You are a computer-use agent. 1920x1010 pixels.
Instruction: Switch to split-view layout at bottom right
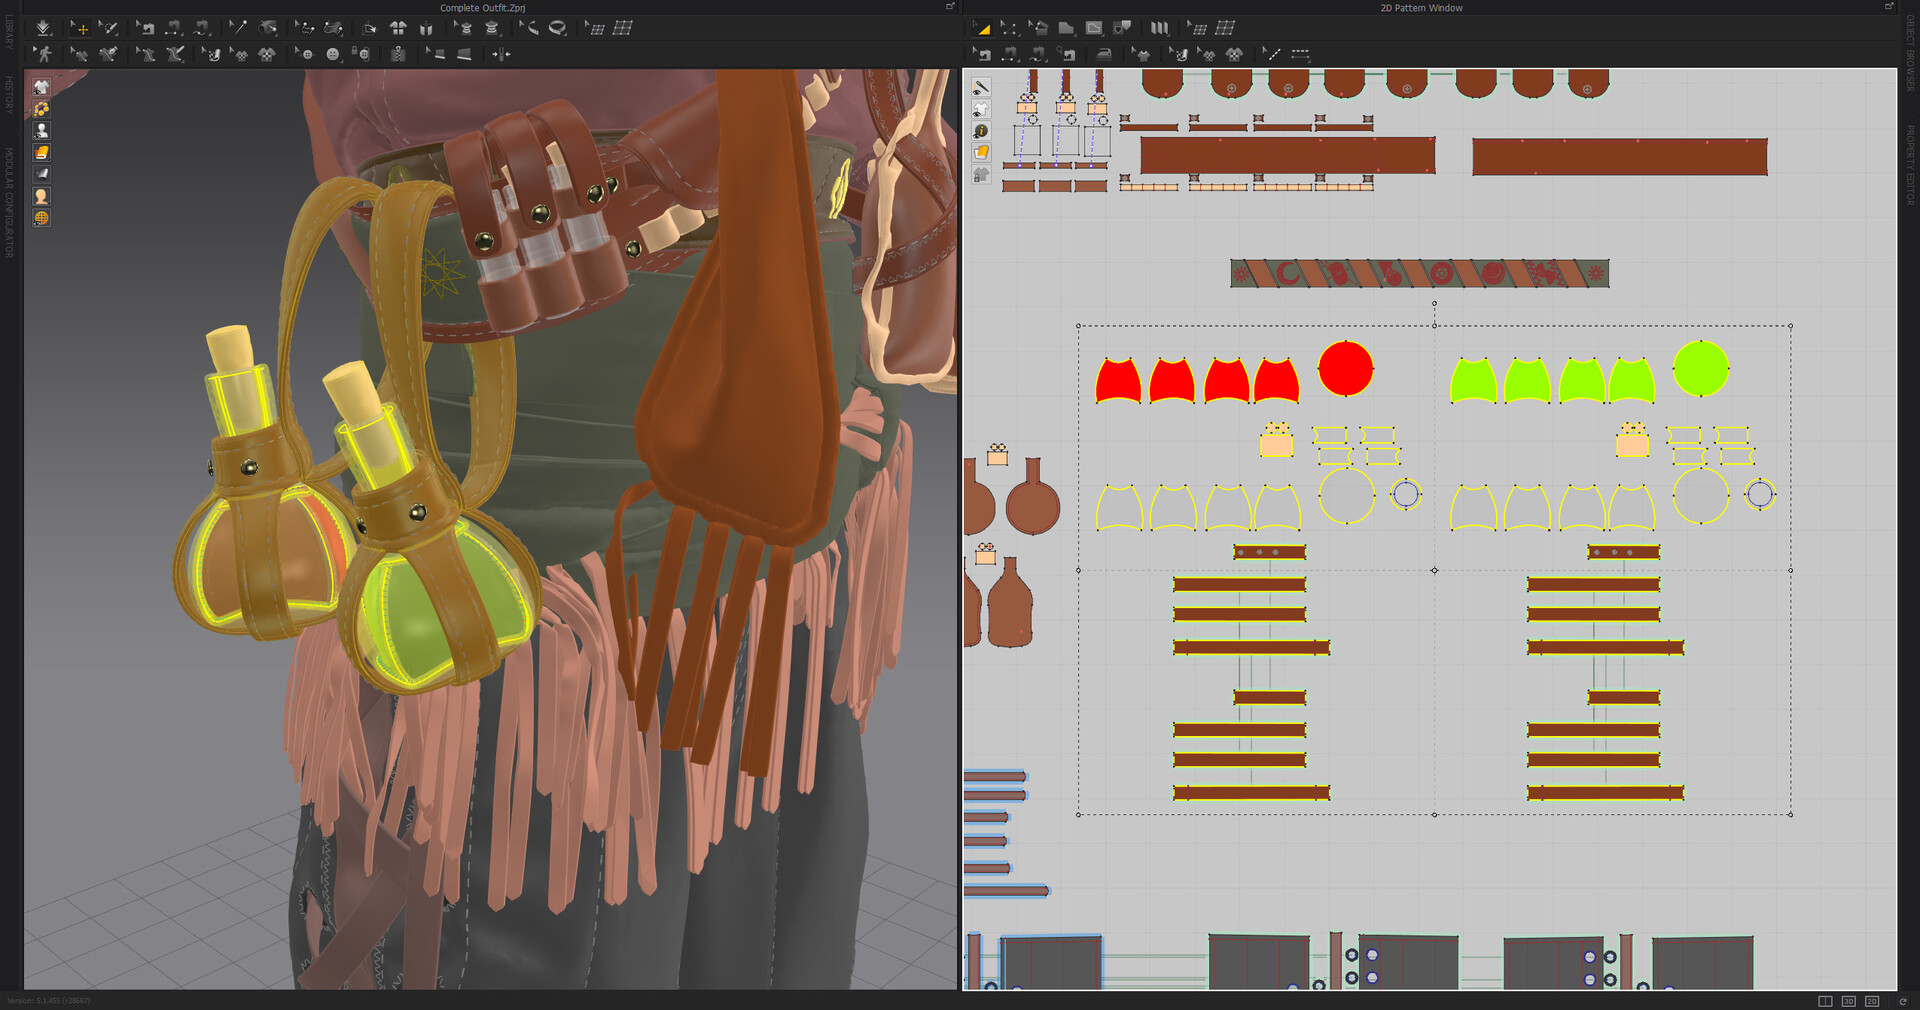pyautogui.click(x=1825, y=1001)
